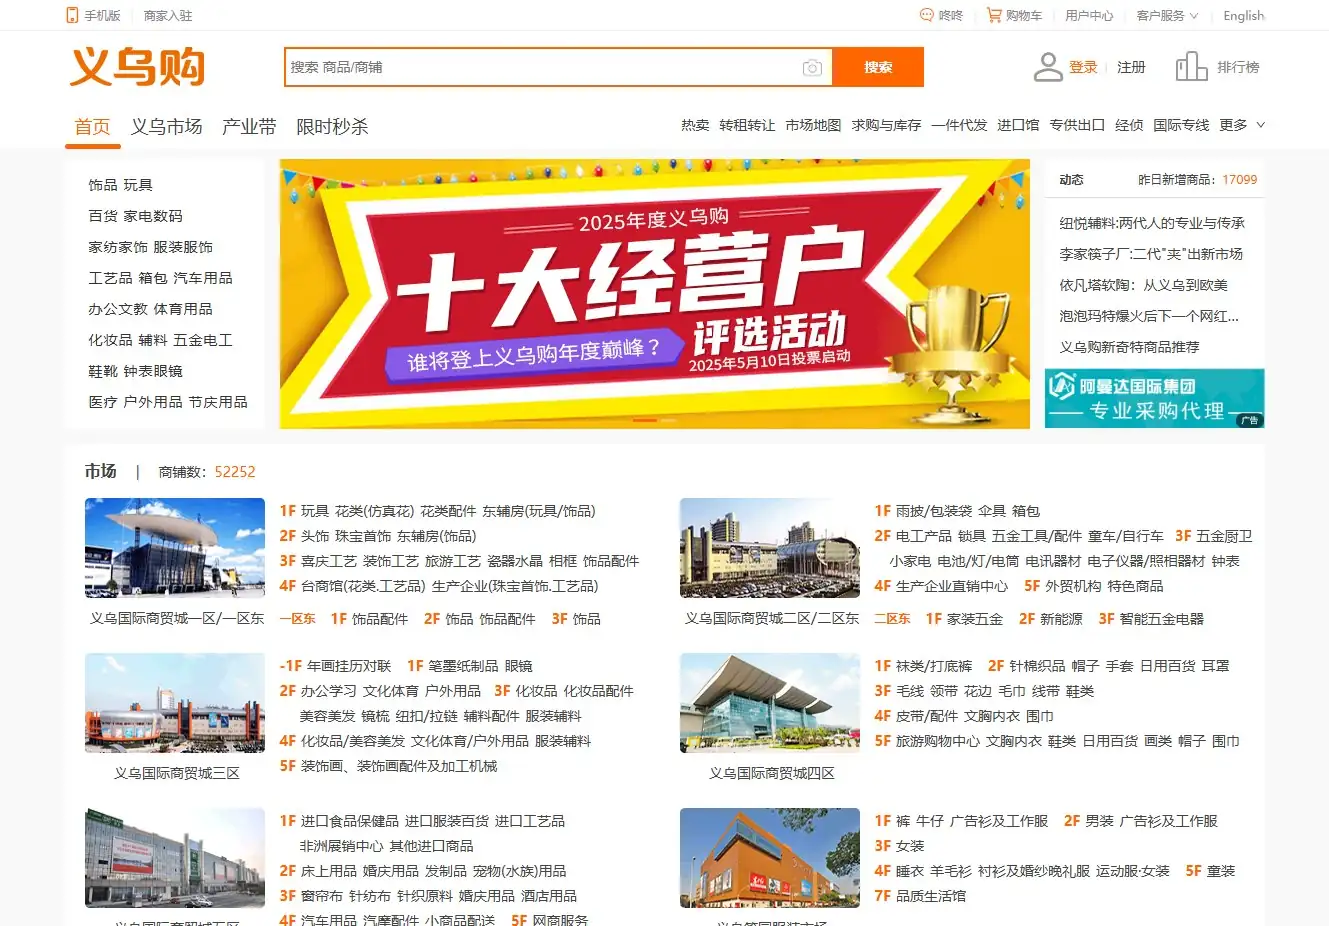Image resolution: width=1329 pixels, height=926 pixels.
Task: Open the 用户中心 link
Action: [x=1089, y=15]
